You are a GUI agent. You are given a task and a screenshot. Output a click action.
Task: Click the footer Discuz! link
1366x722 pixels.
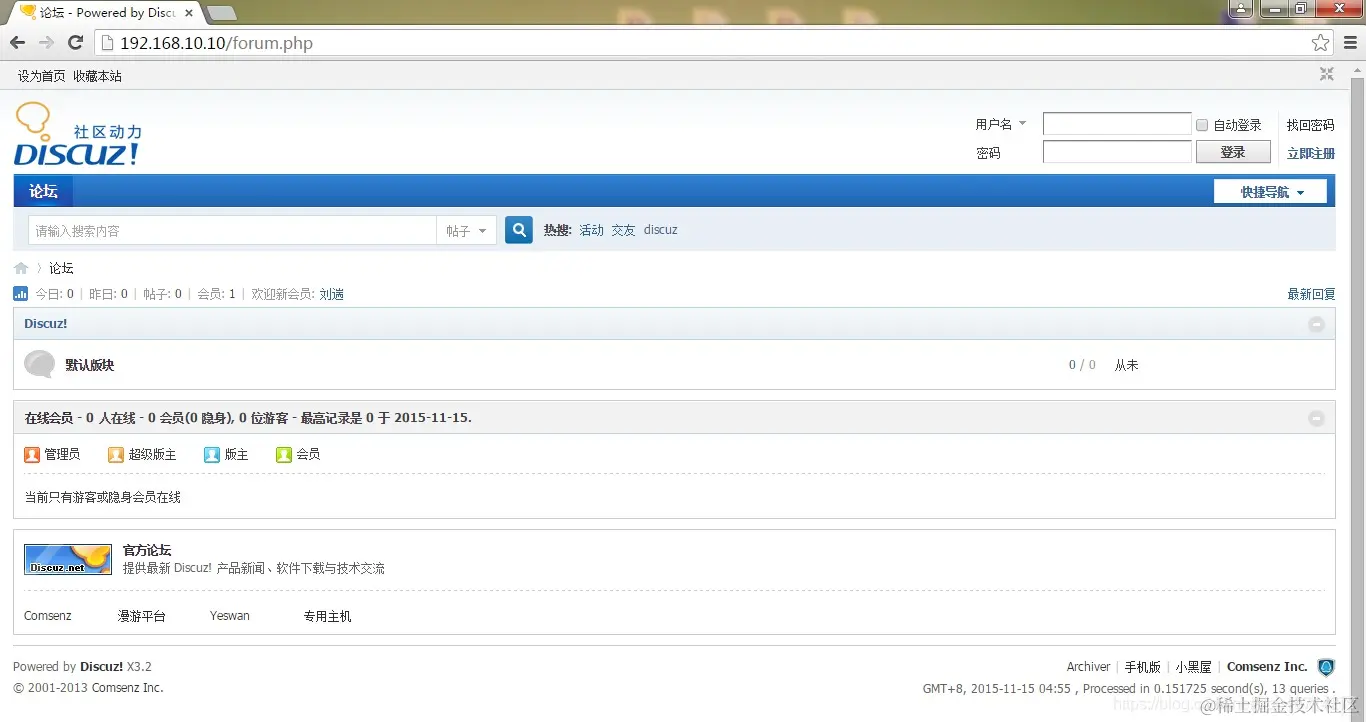[102, 667]
